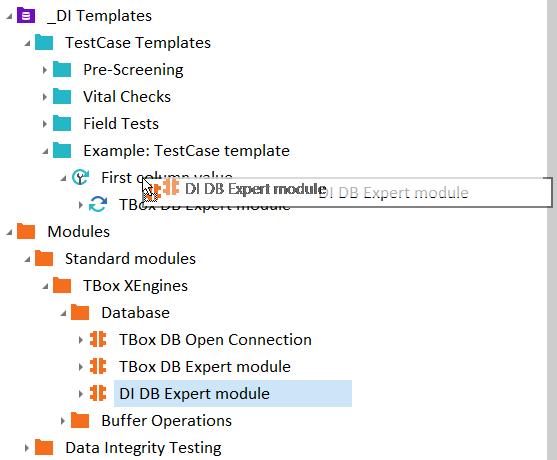Click the TBox DB Expert module orange icon
The height and width of the screenshot is (460, 557).
98,366
